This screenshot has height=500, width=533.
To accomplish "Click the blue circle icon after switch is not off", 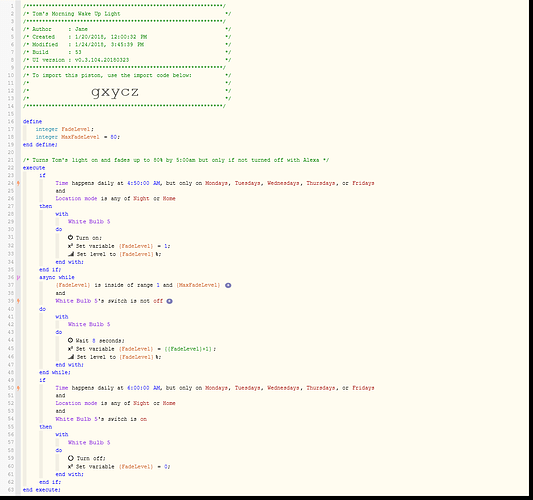I will click(x=169, y=301).
